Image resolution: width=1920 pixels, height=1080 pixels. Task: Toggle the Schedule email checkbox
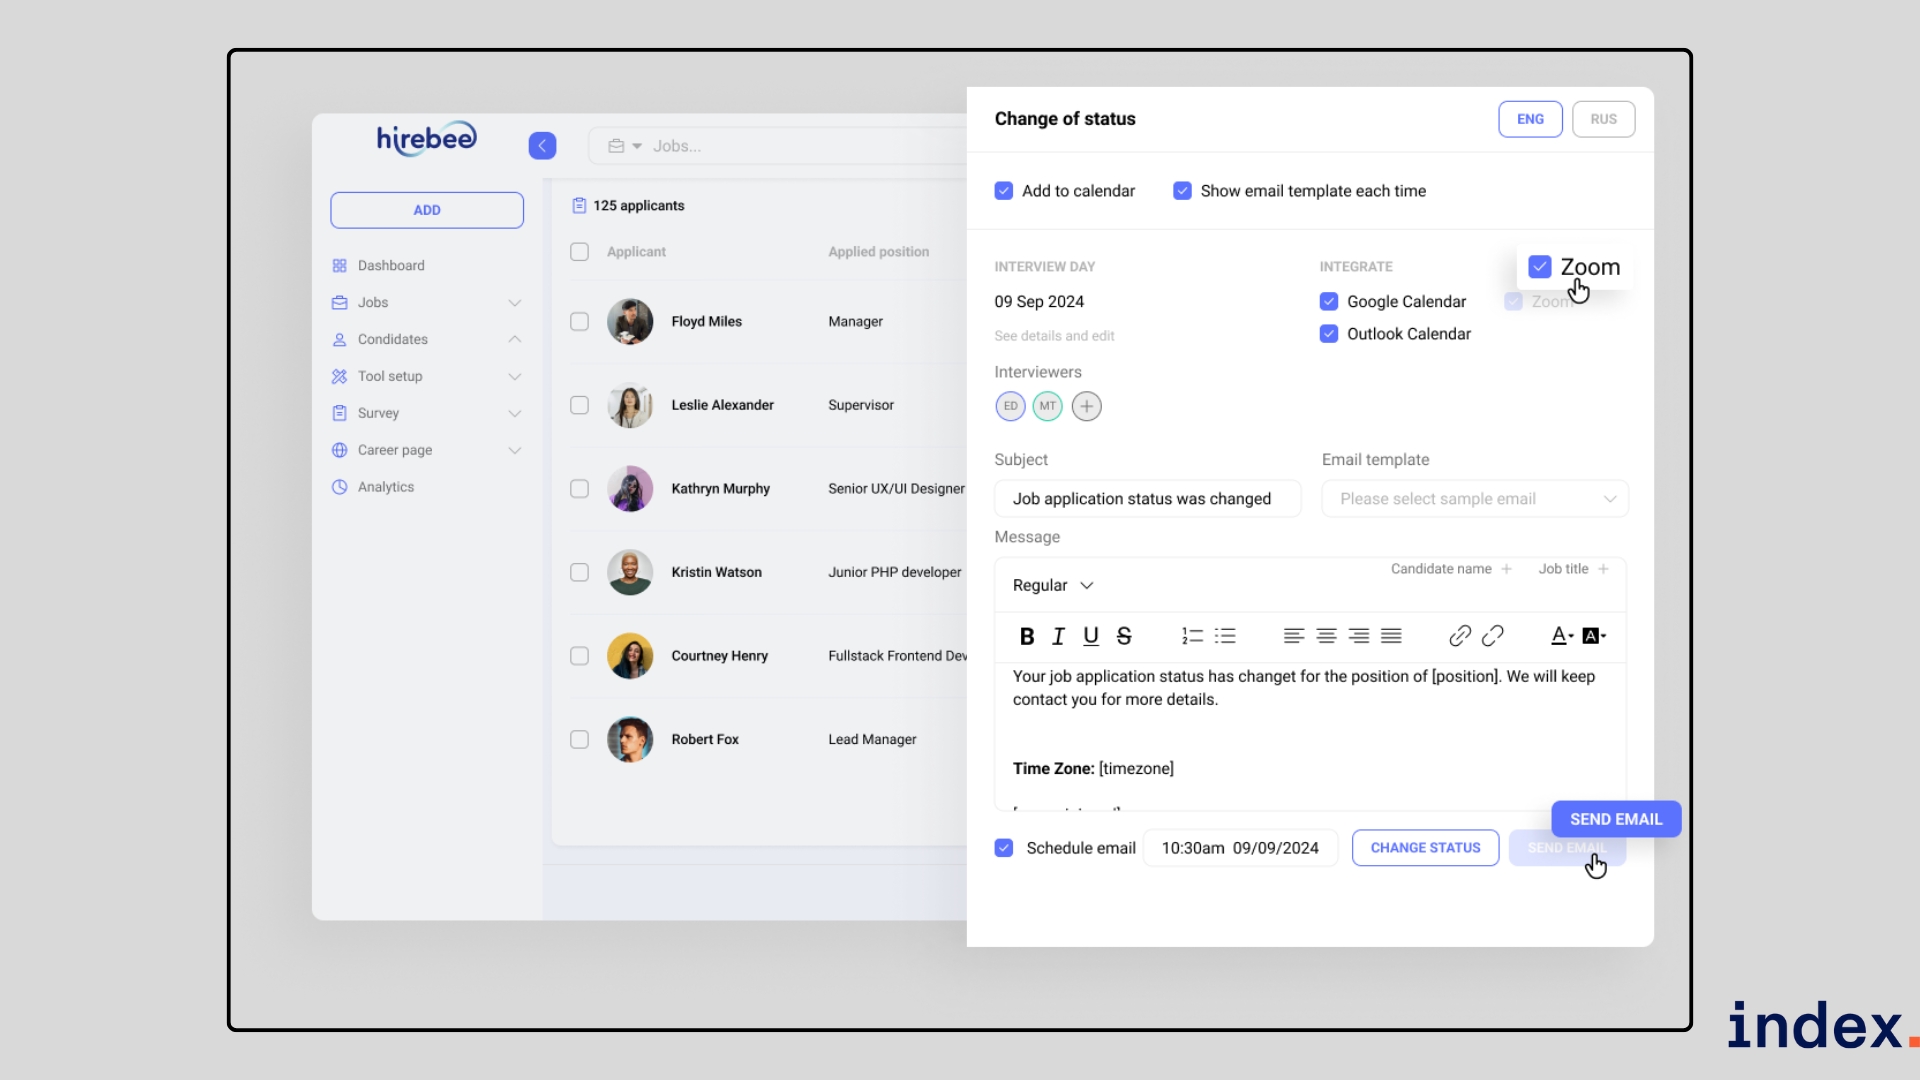click(x=1004, y=848)
